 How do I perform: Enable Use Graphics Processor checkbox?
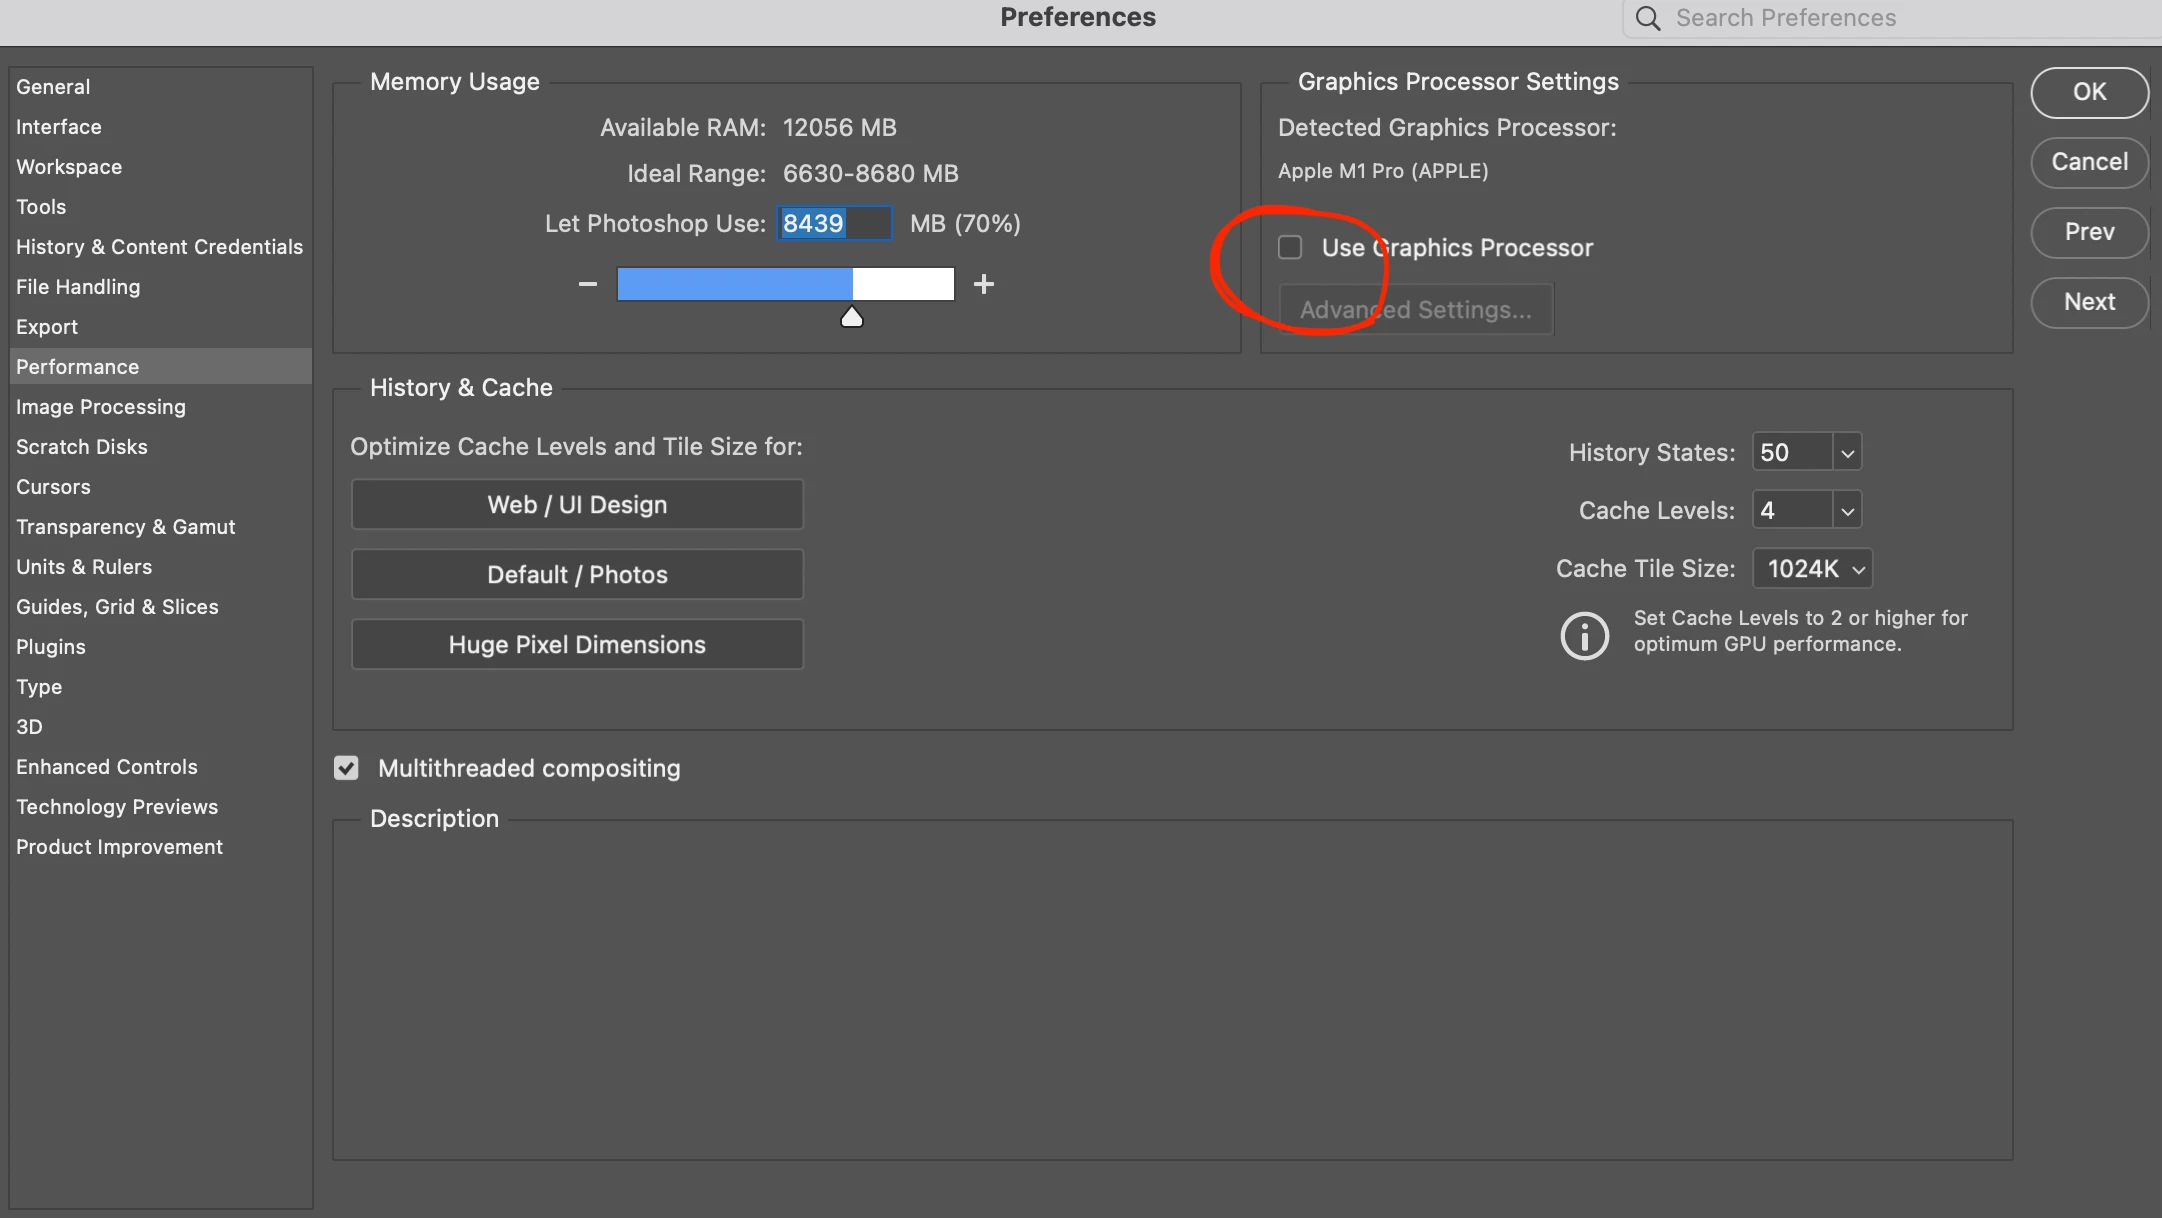(1290, 247)
